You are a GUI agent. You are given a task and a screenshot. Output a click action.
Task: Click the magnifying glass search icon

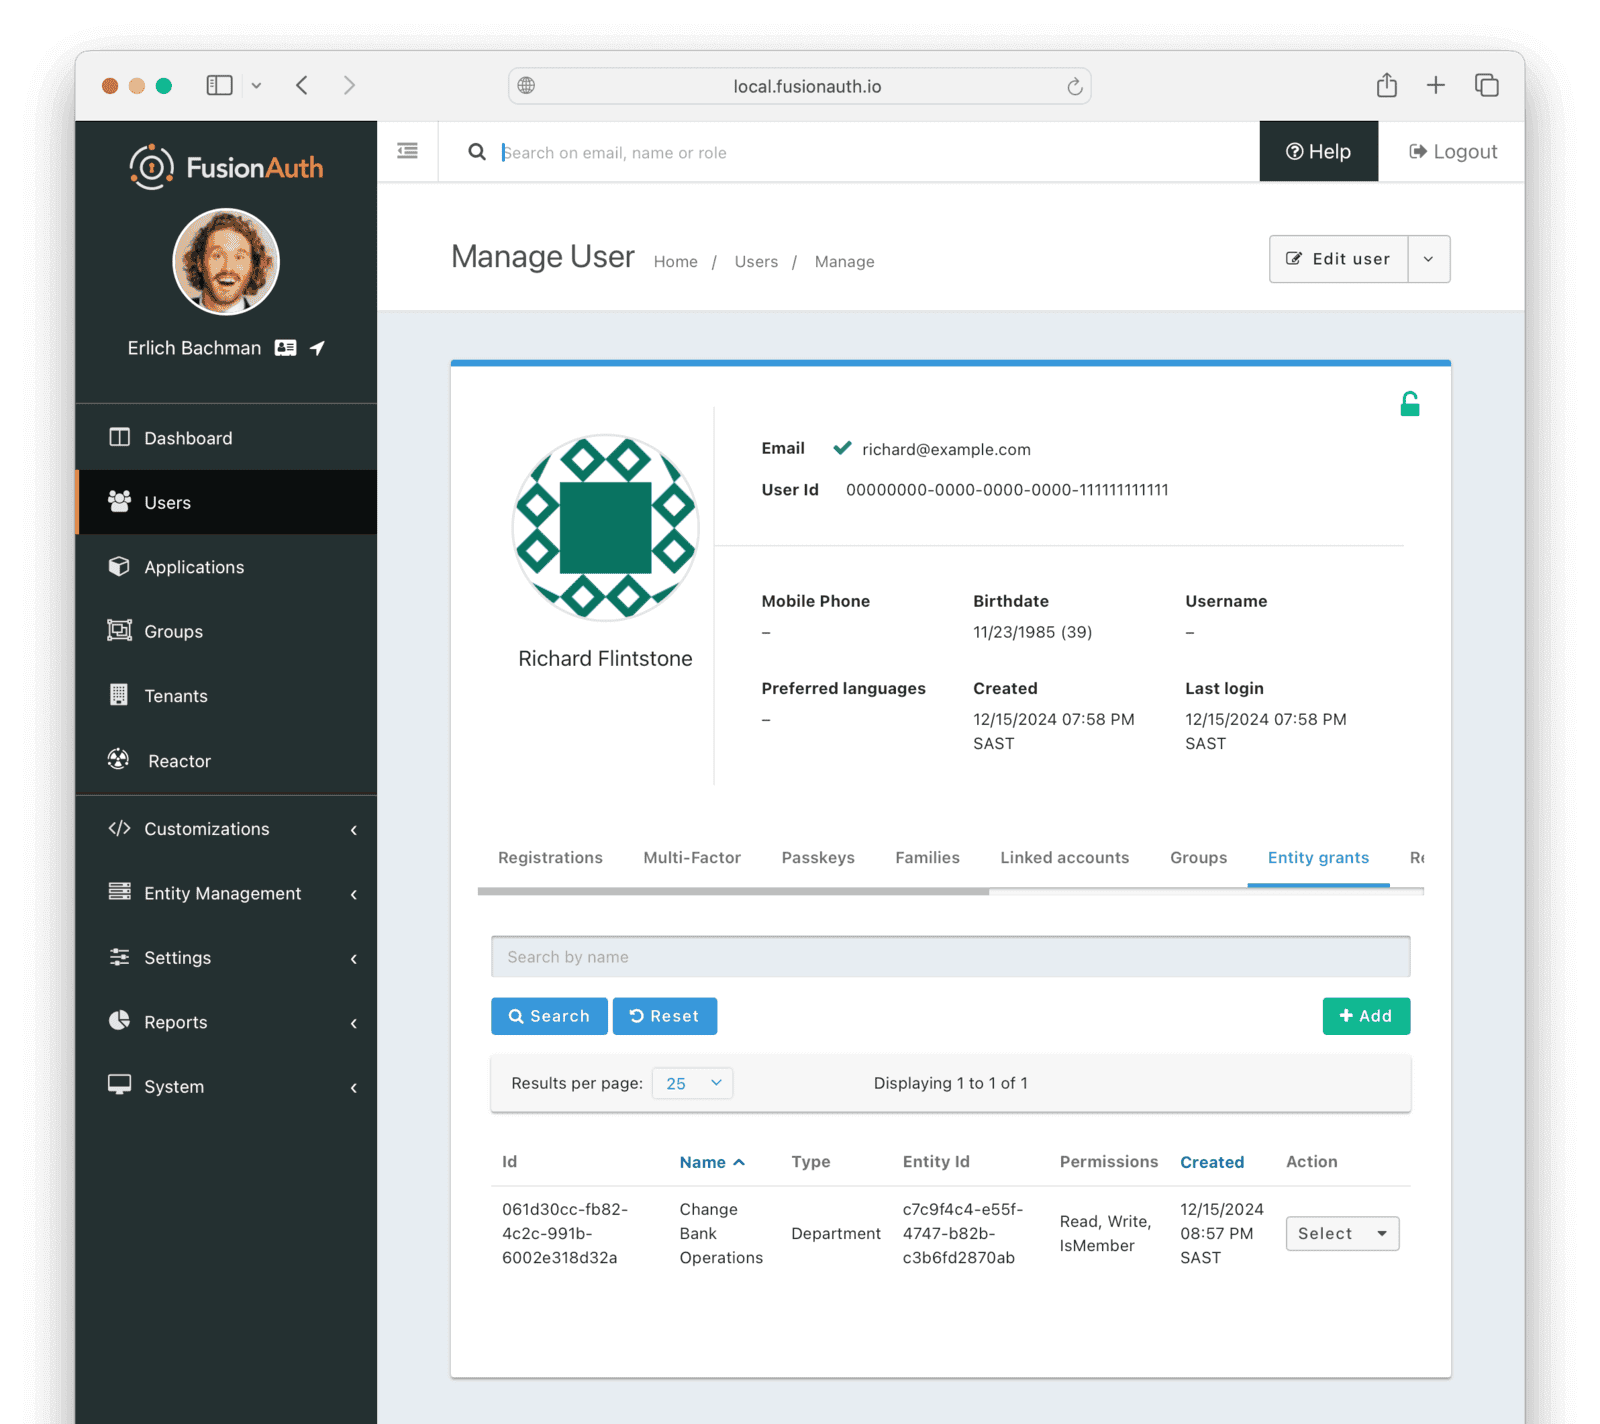click(477, 152)
